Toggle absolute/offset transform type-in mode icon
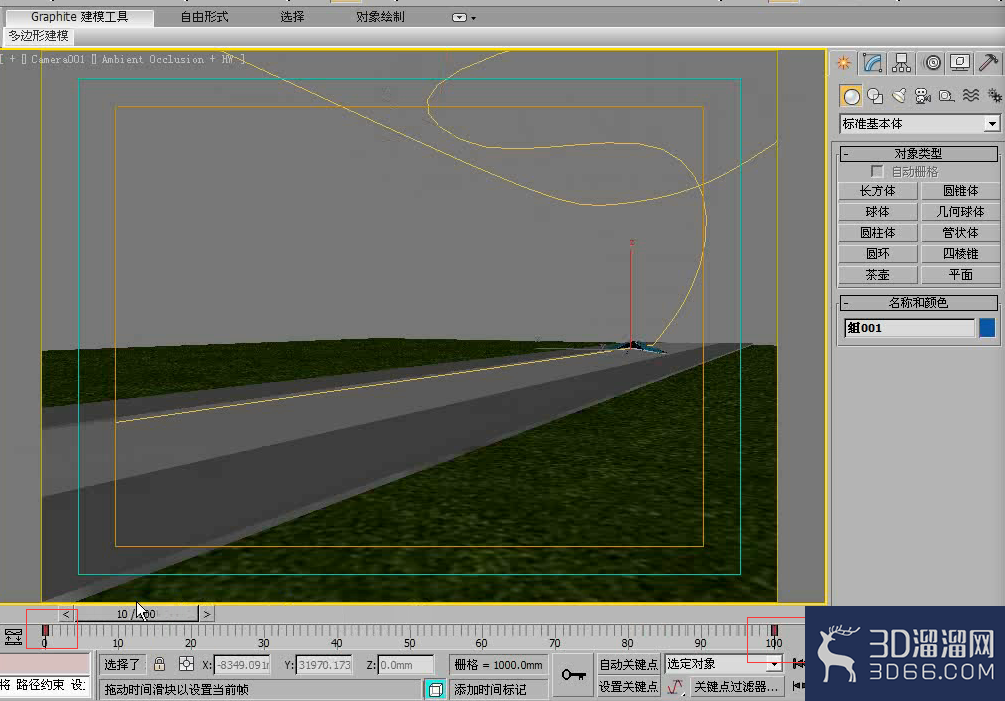 coord(186,664)
